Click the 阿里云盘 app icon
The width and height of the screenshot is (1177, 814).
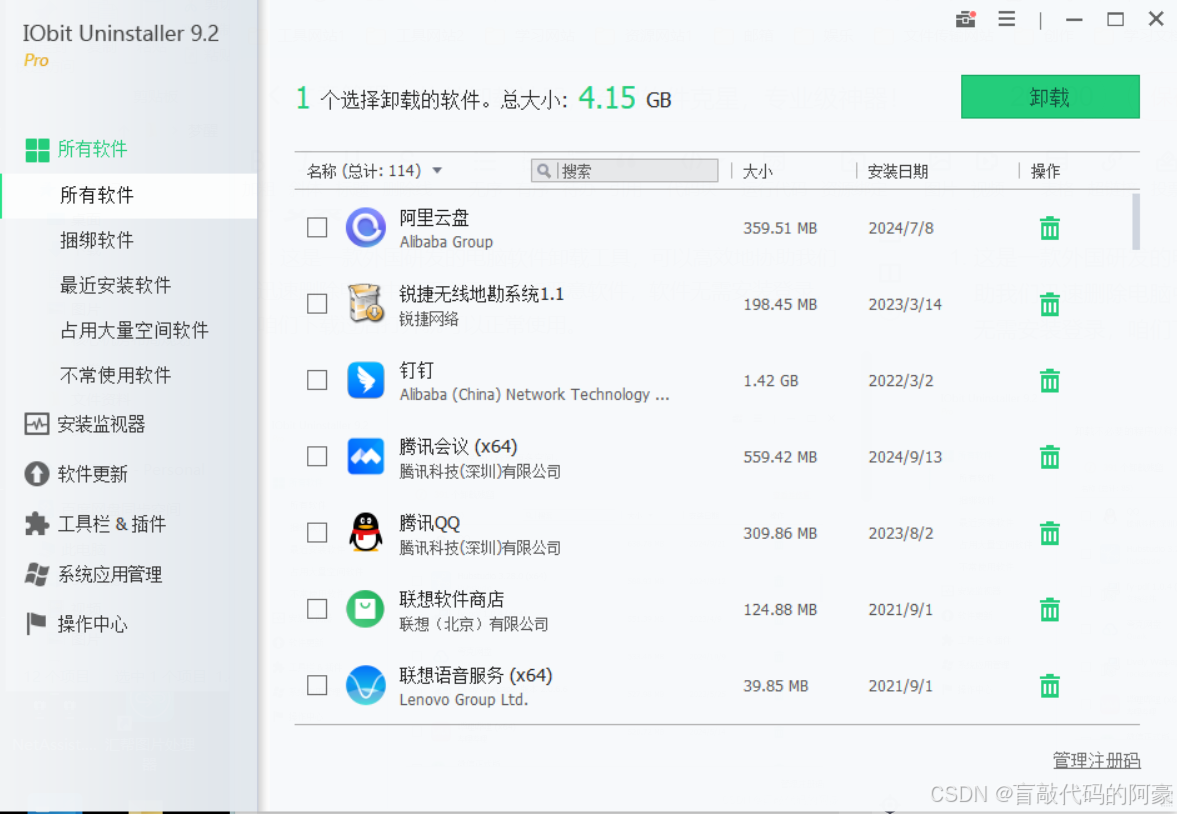[366, 228]
